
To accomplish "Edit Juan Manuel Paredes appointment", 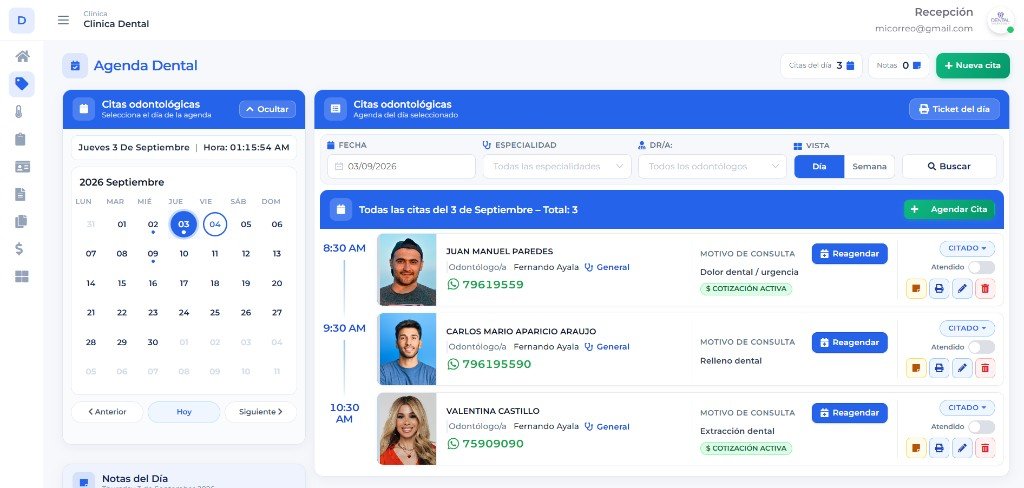I will pos(962,288).
